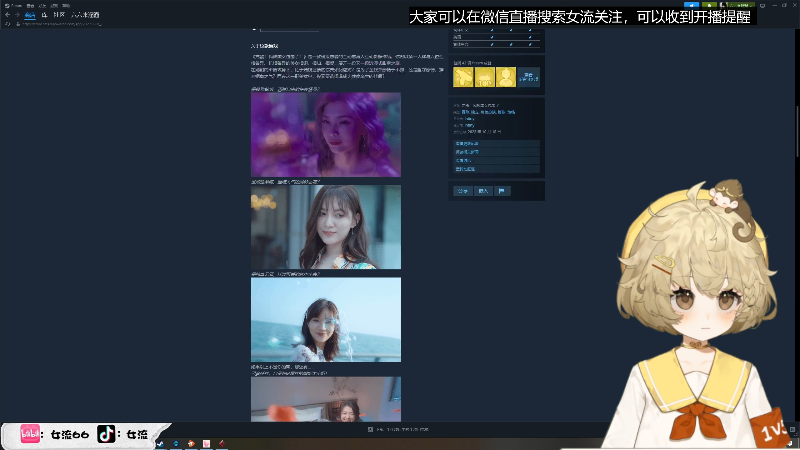The width and height of the screenshot is (800, 450).
Task: Click the Embed button below game details
Action: [483, 191]
